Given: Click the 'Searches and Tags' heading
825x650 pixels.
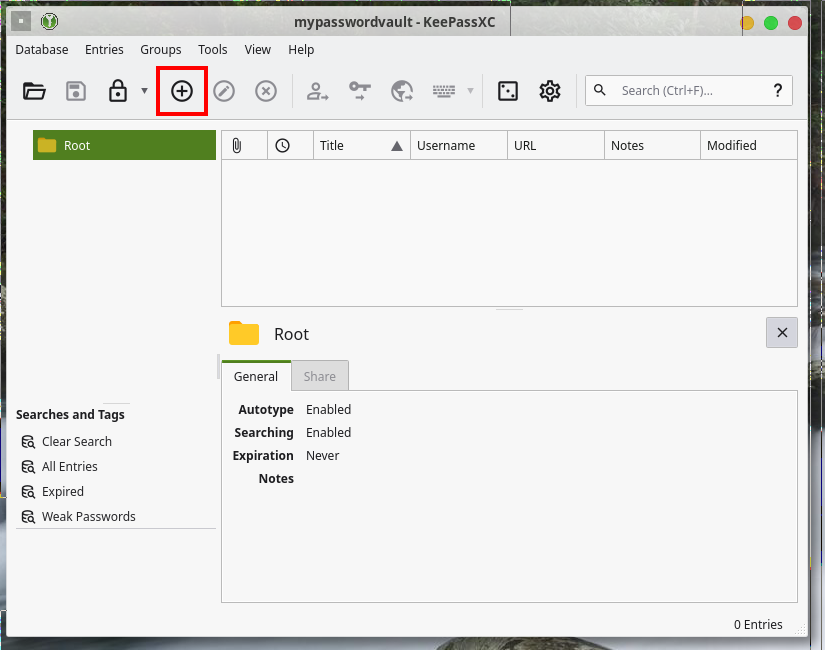Looking at the screenshot, I should [71, 415].
